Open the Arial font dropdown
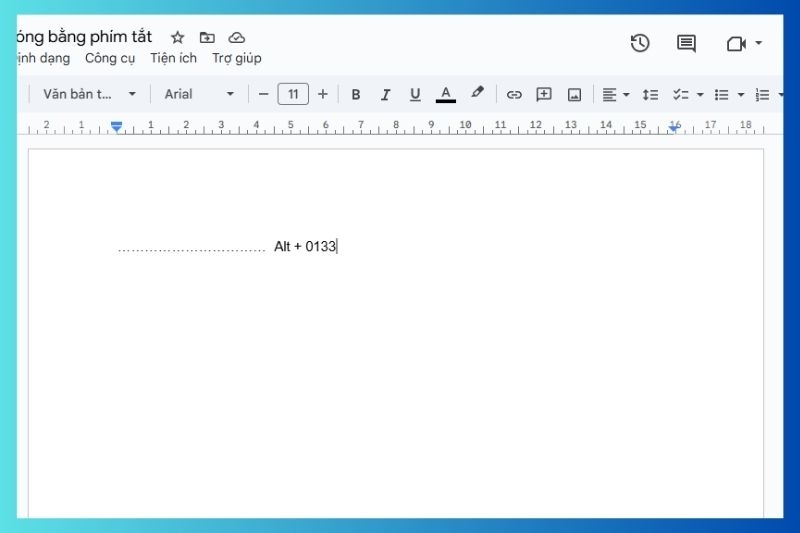The height and width of the screenshot is (533, 800). (199, 94)
